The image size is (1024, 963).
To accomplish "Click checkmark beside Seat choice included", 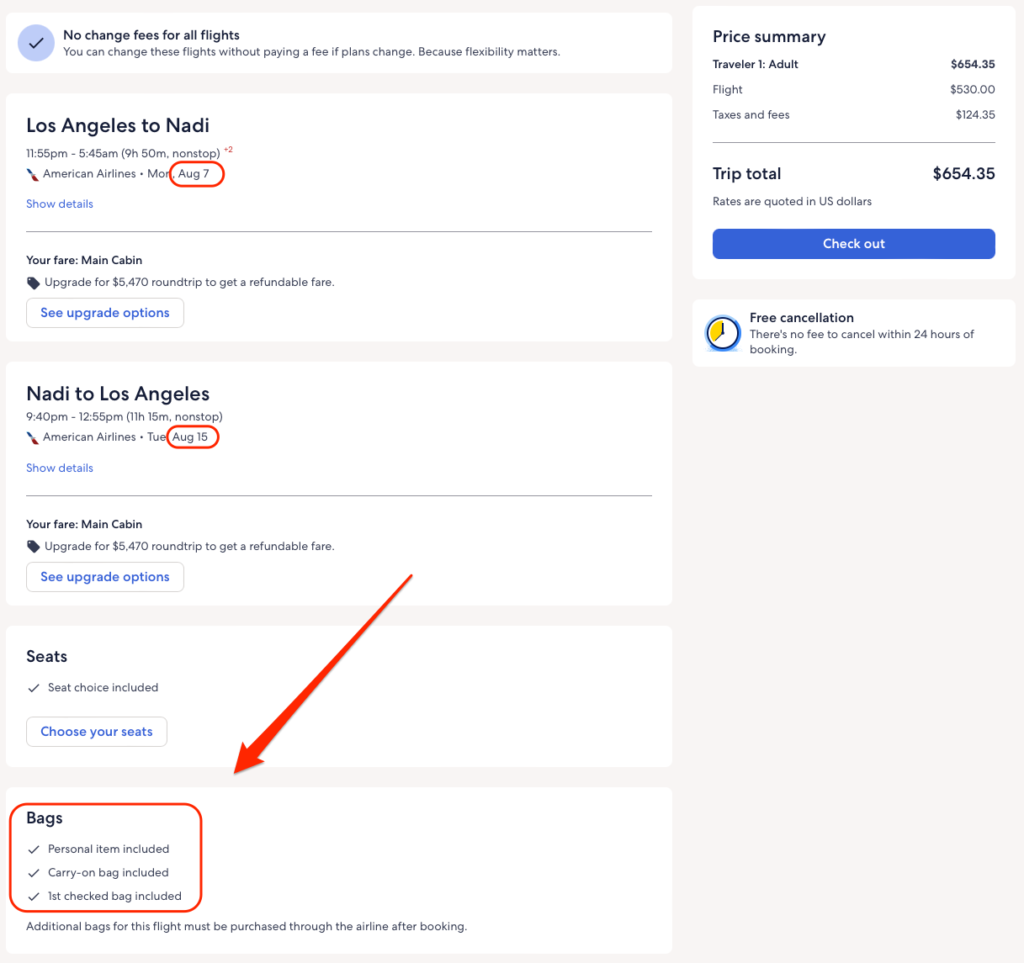I will (x=34, y=688).
